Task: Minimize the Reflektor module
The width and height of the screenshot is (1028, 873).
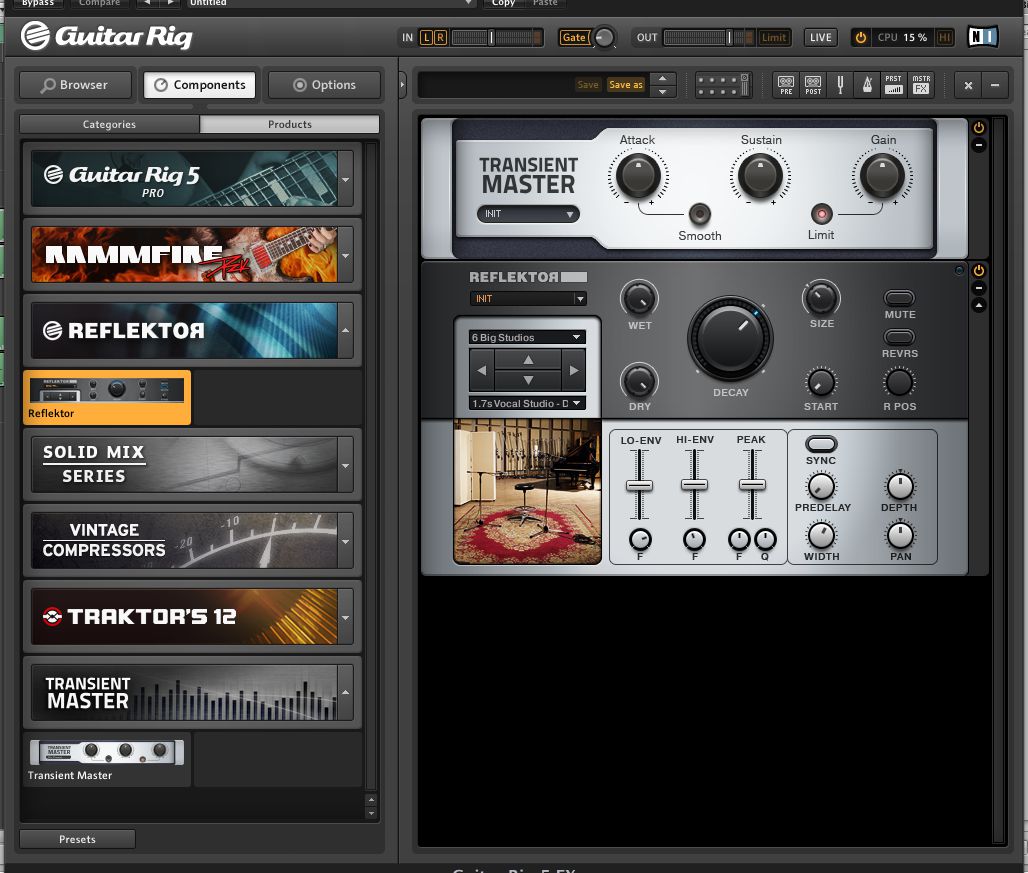Action: point(979,288)
